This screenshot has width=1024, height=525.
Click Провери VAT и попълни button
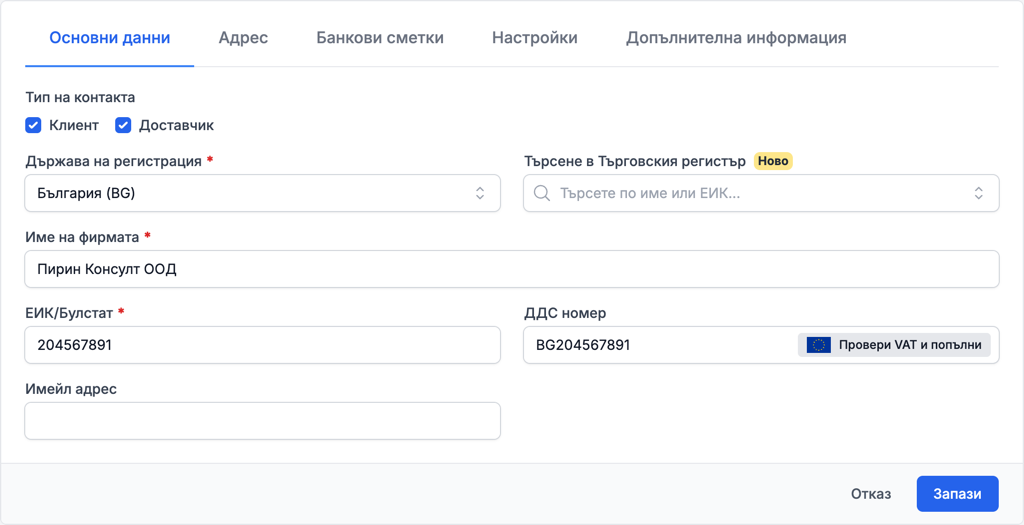pos(894,345)
